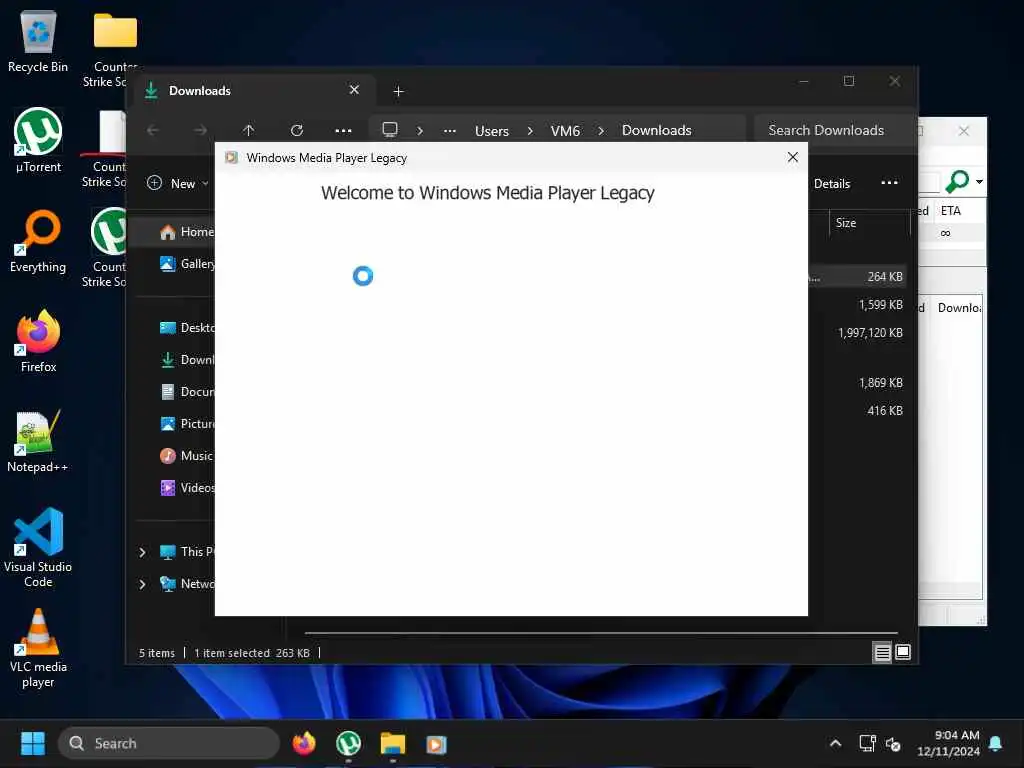
Task: Toggle the Details pane button
Action: [x=831, y=184]
